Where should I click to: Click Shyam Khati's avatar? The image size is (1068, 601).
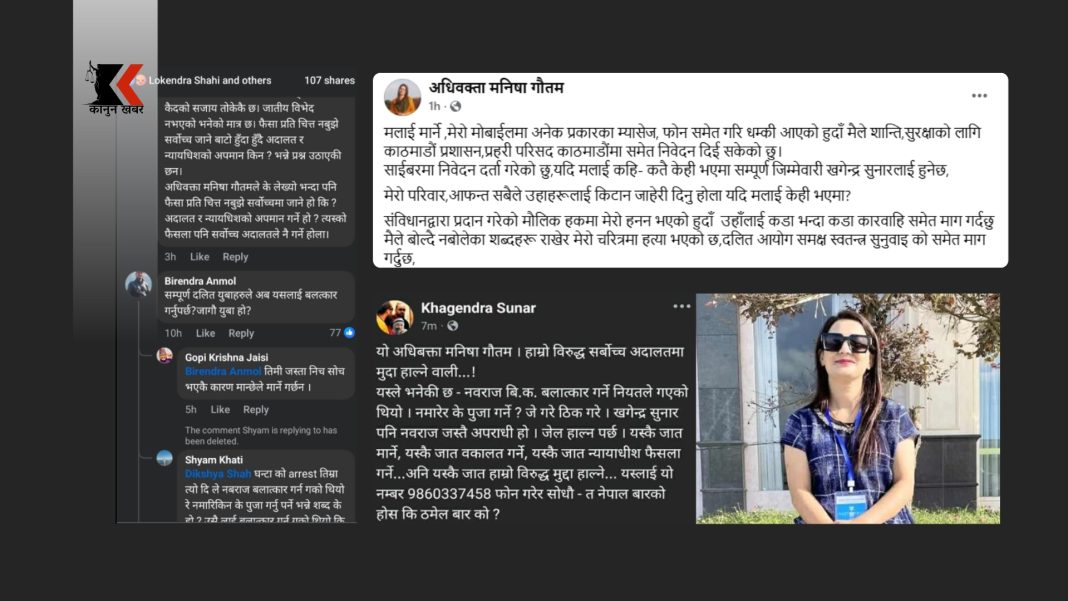click(x=165, y=458)
